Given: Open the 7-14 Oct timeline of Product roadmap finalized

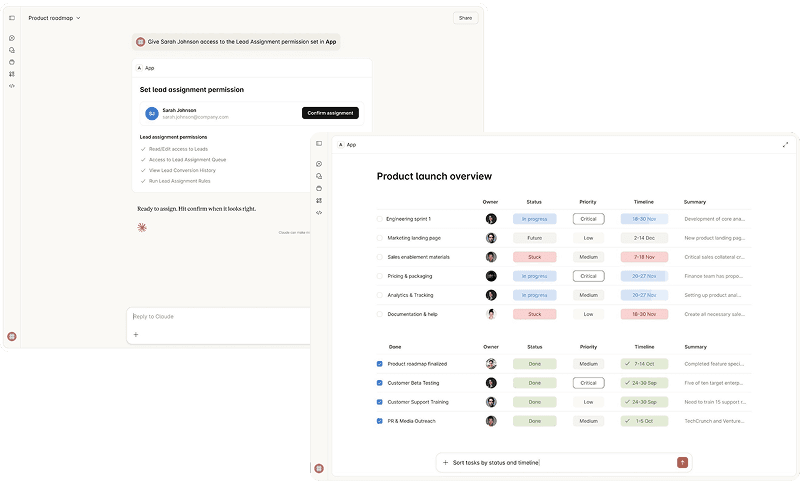Looking at the screenshot, I should (644, 364).
